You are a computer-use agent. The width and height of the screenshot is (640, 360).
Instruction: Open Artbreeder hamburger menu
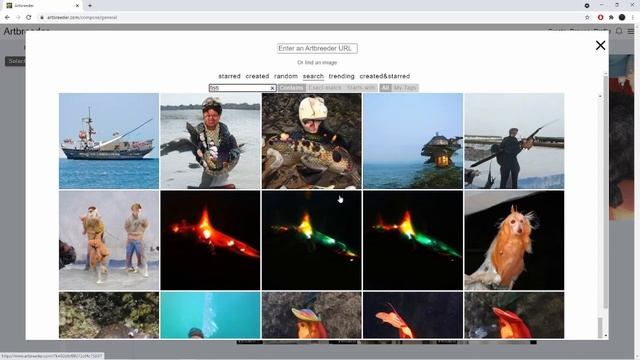[631, 31]
